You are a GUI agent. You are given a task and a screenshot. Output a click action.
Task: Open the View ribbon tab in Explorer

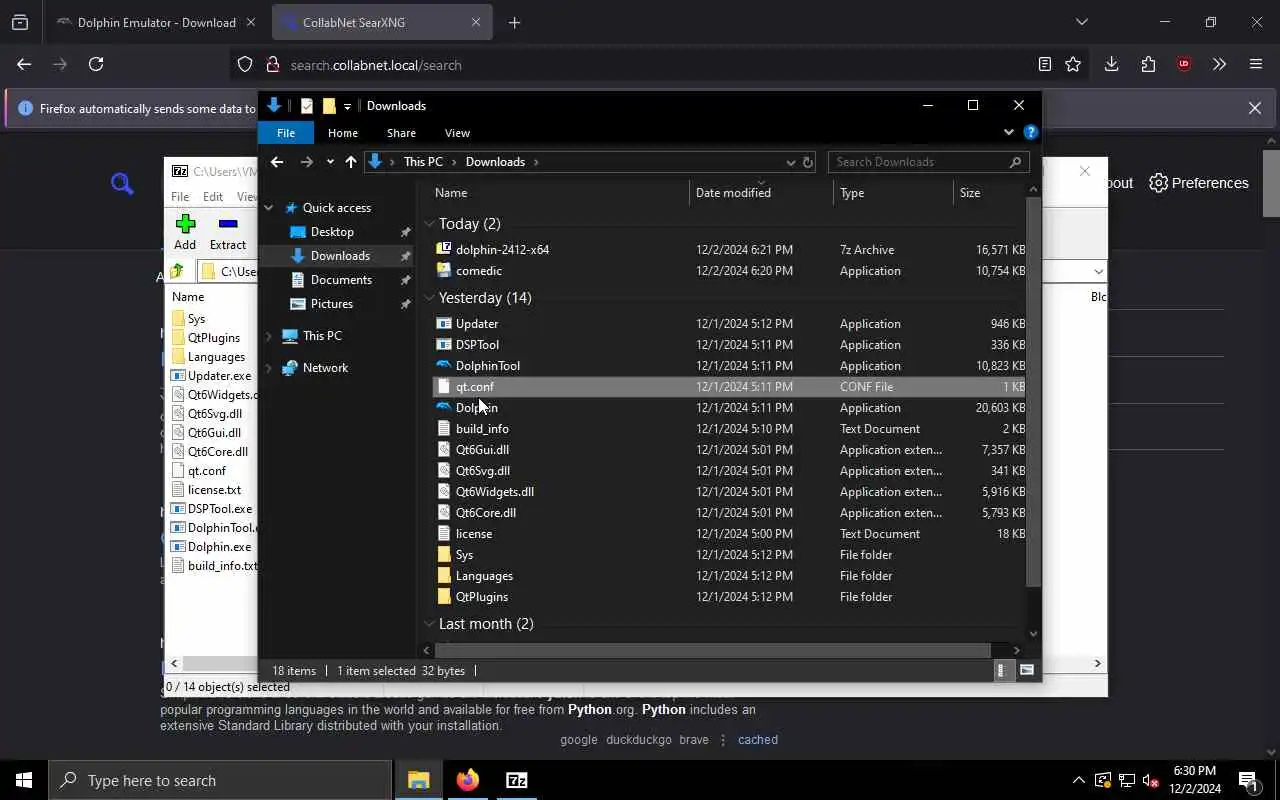click(x=457, y=133)
